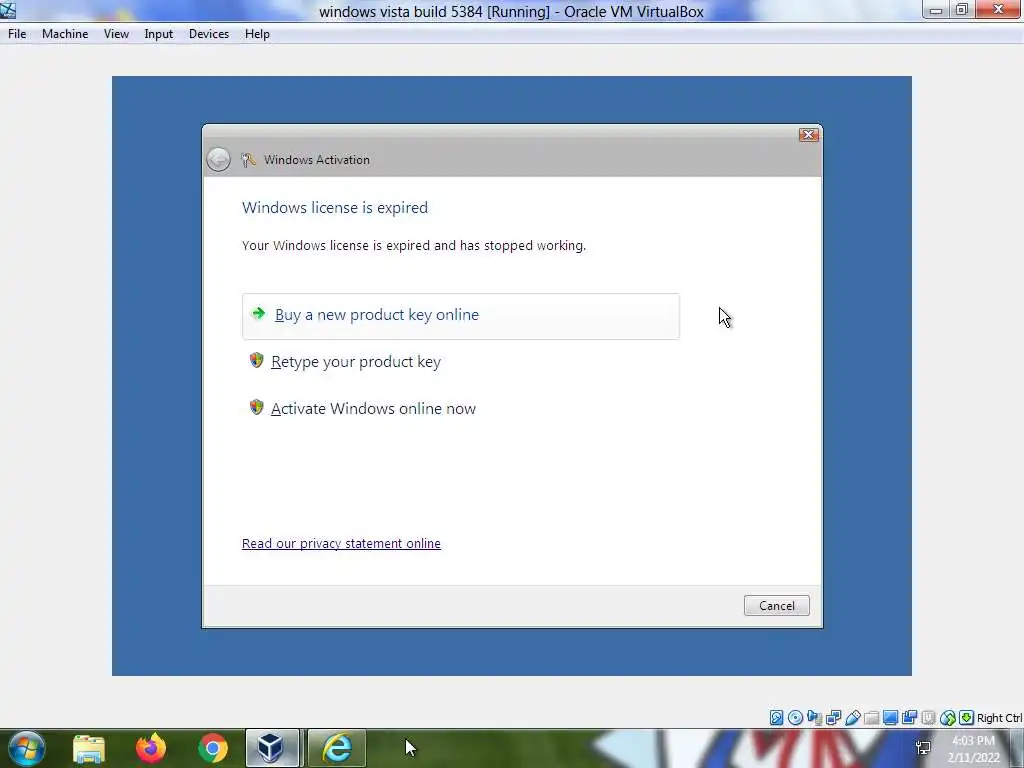This screenshot has width=1024, height=768.
Task: Choose Activate Windows online now
Action: click(374, 409)
